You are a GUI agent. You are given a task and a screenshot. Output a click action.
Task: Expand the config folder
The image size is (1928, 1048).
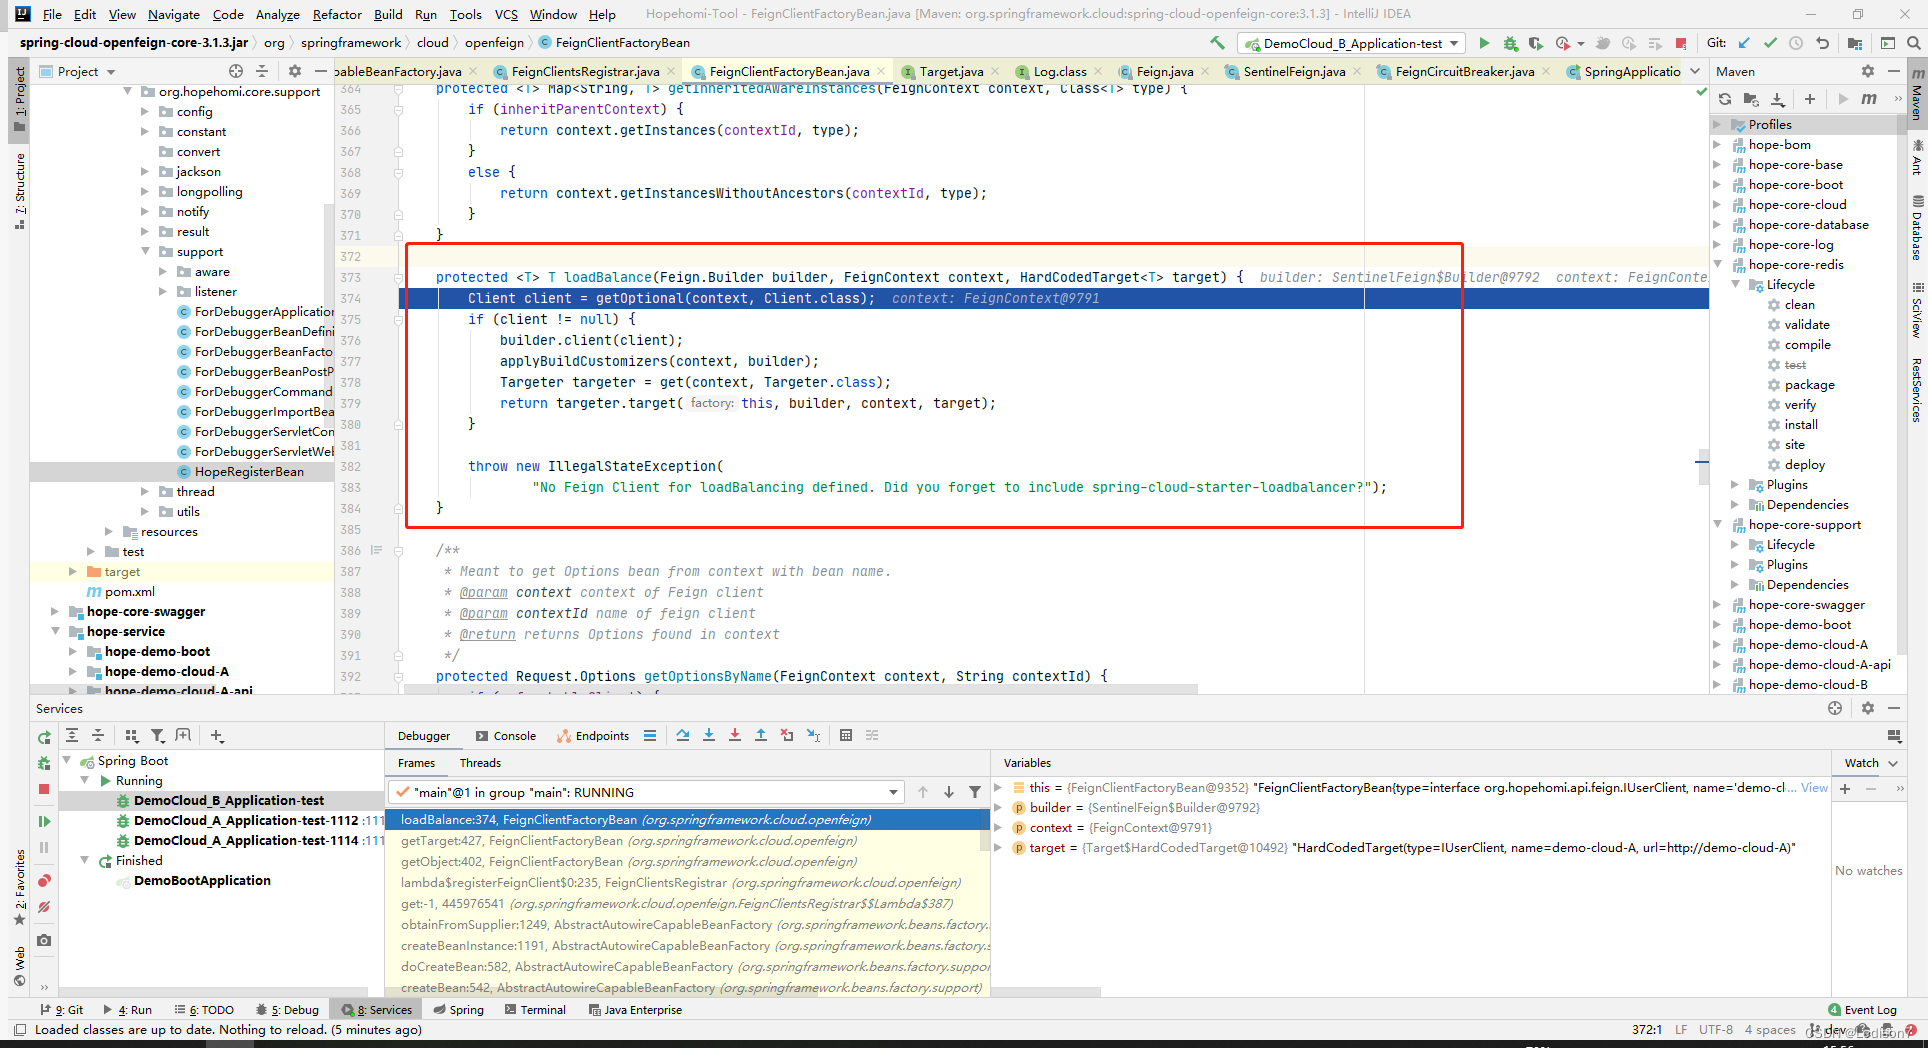[145, 112]
